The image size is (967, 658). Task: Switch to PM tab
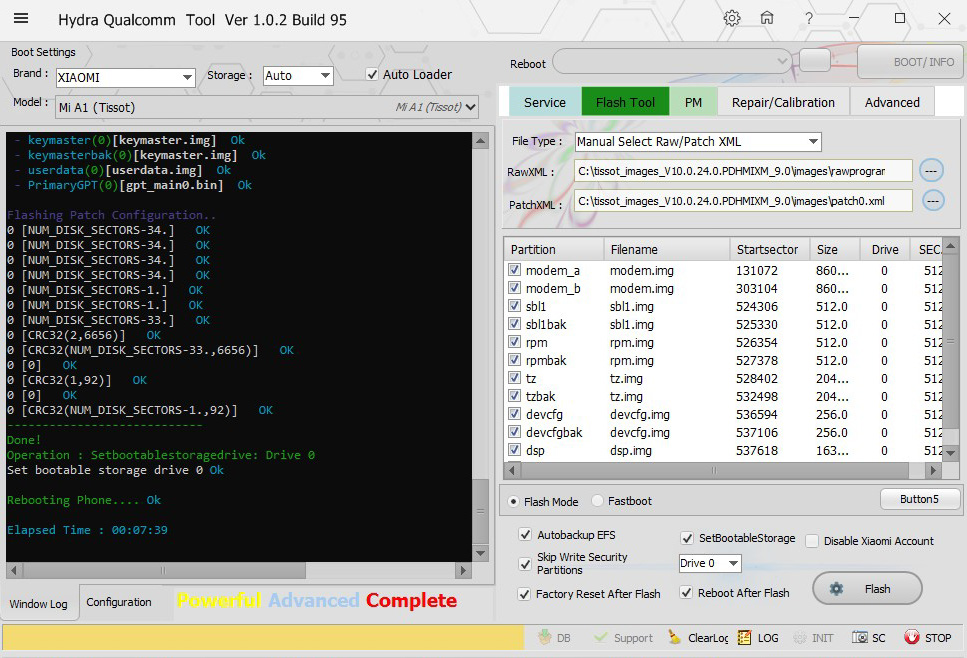click(693, 102)
